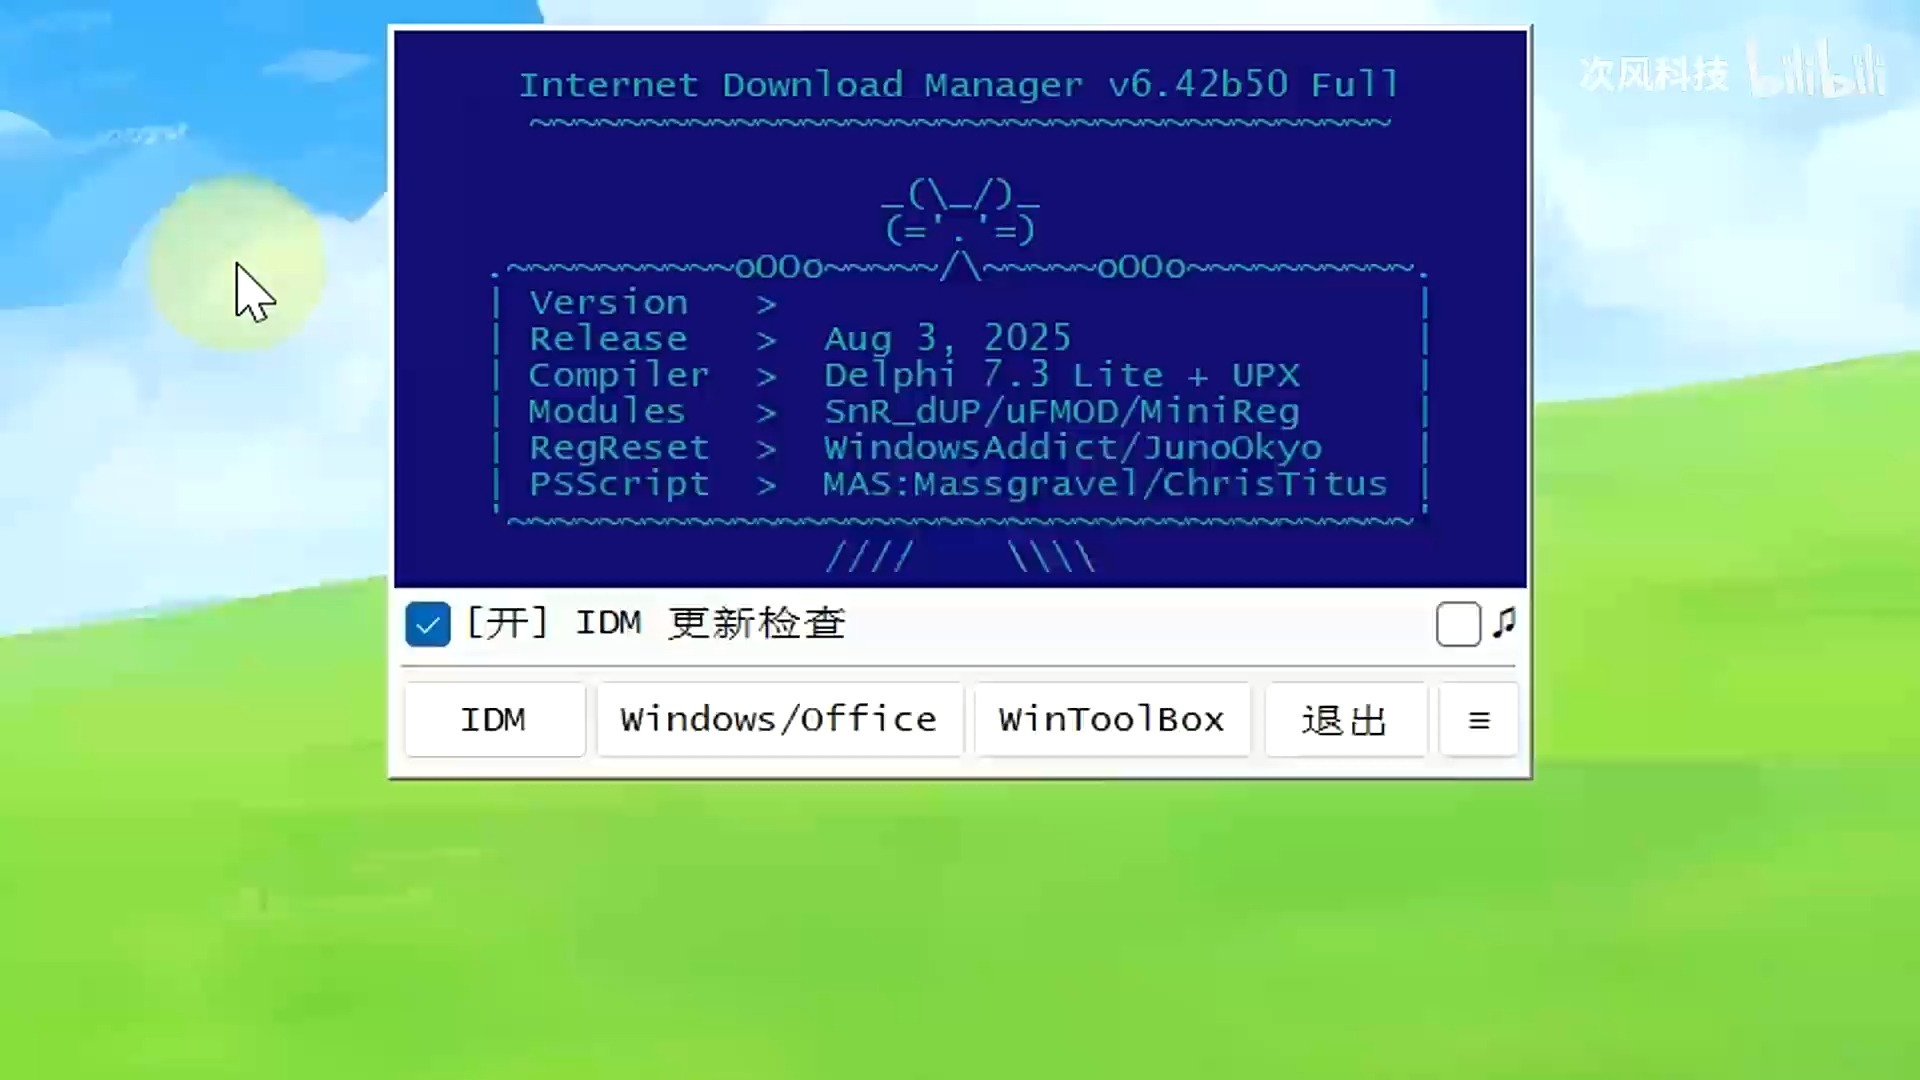Click the release date Aug 3, 2025
The height and width of the screenshot is (1080, 1920).
pyautogui.click(x=946, y=338)
